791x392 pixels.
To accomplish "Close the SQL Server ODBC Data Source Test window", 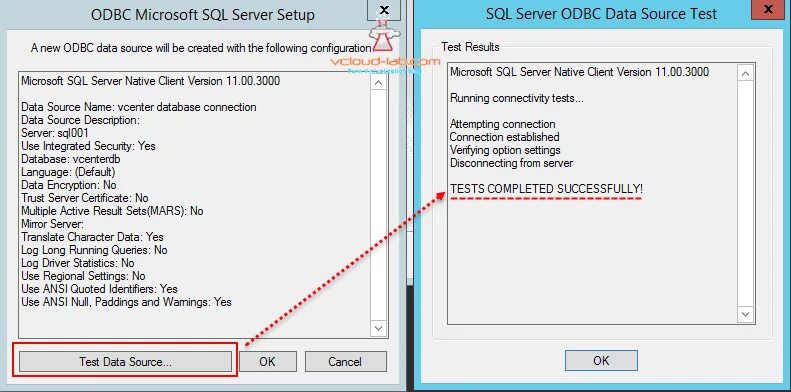I will tap(768, 9).
